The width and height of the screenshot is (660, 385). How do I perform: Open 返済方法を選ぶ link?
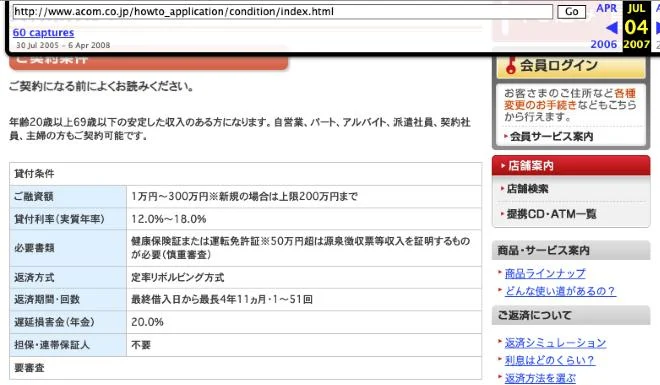point(540,378)
